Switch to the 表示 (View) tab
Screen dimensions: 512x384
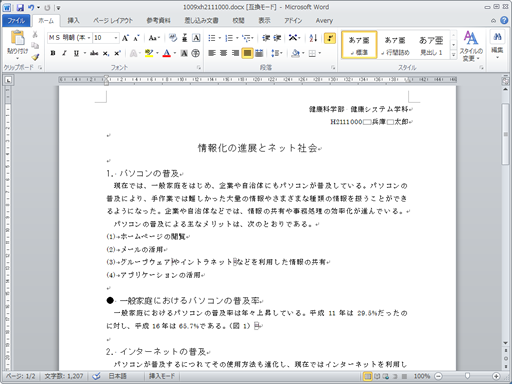(x=264, y=20)
